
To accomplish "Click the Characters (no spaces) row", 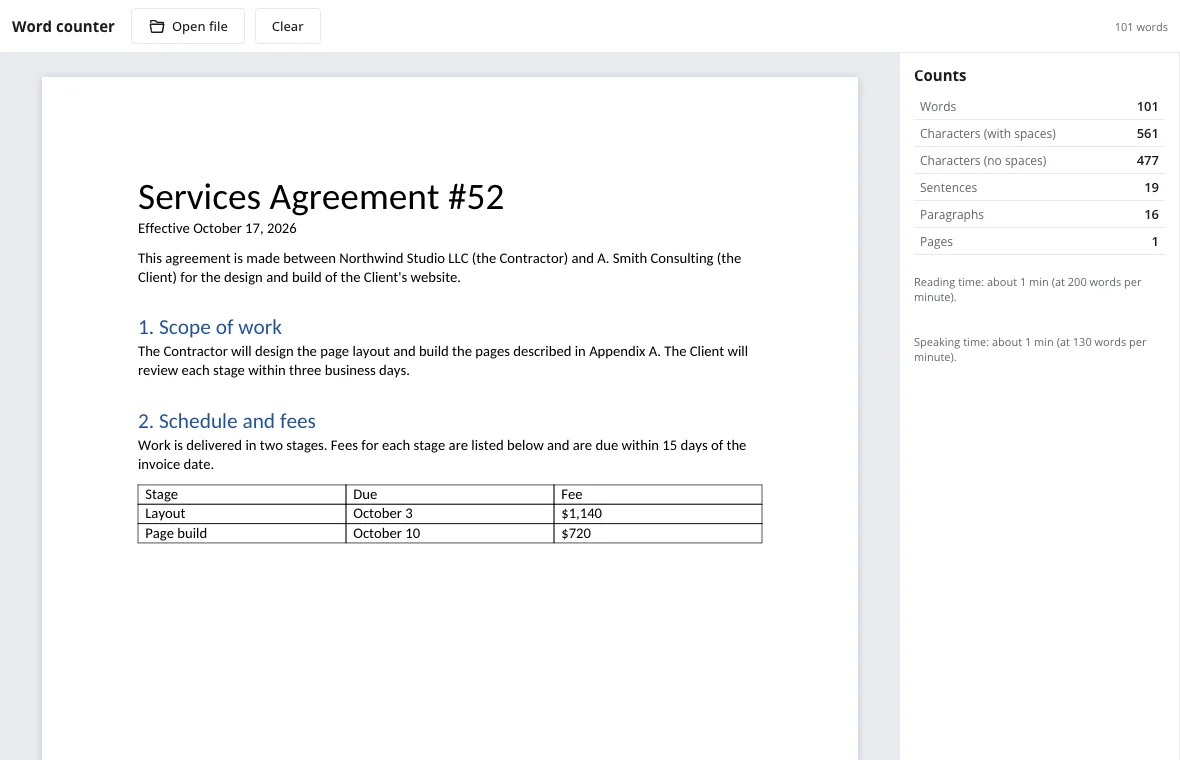I will pos(1039,160).
